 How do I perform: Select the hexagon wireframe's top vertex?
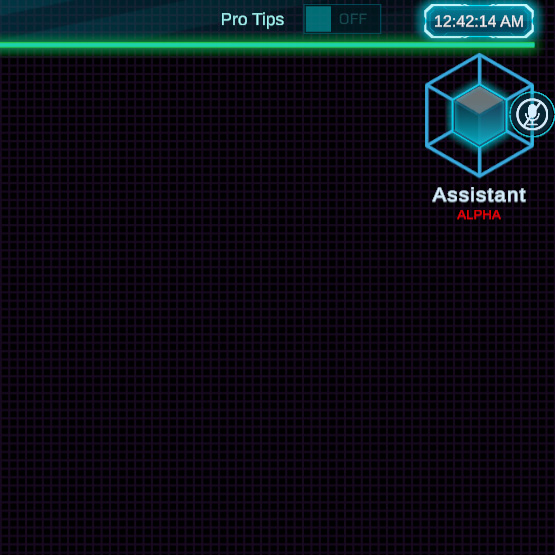[479, 56]
